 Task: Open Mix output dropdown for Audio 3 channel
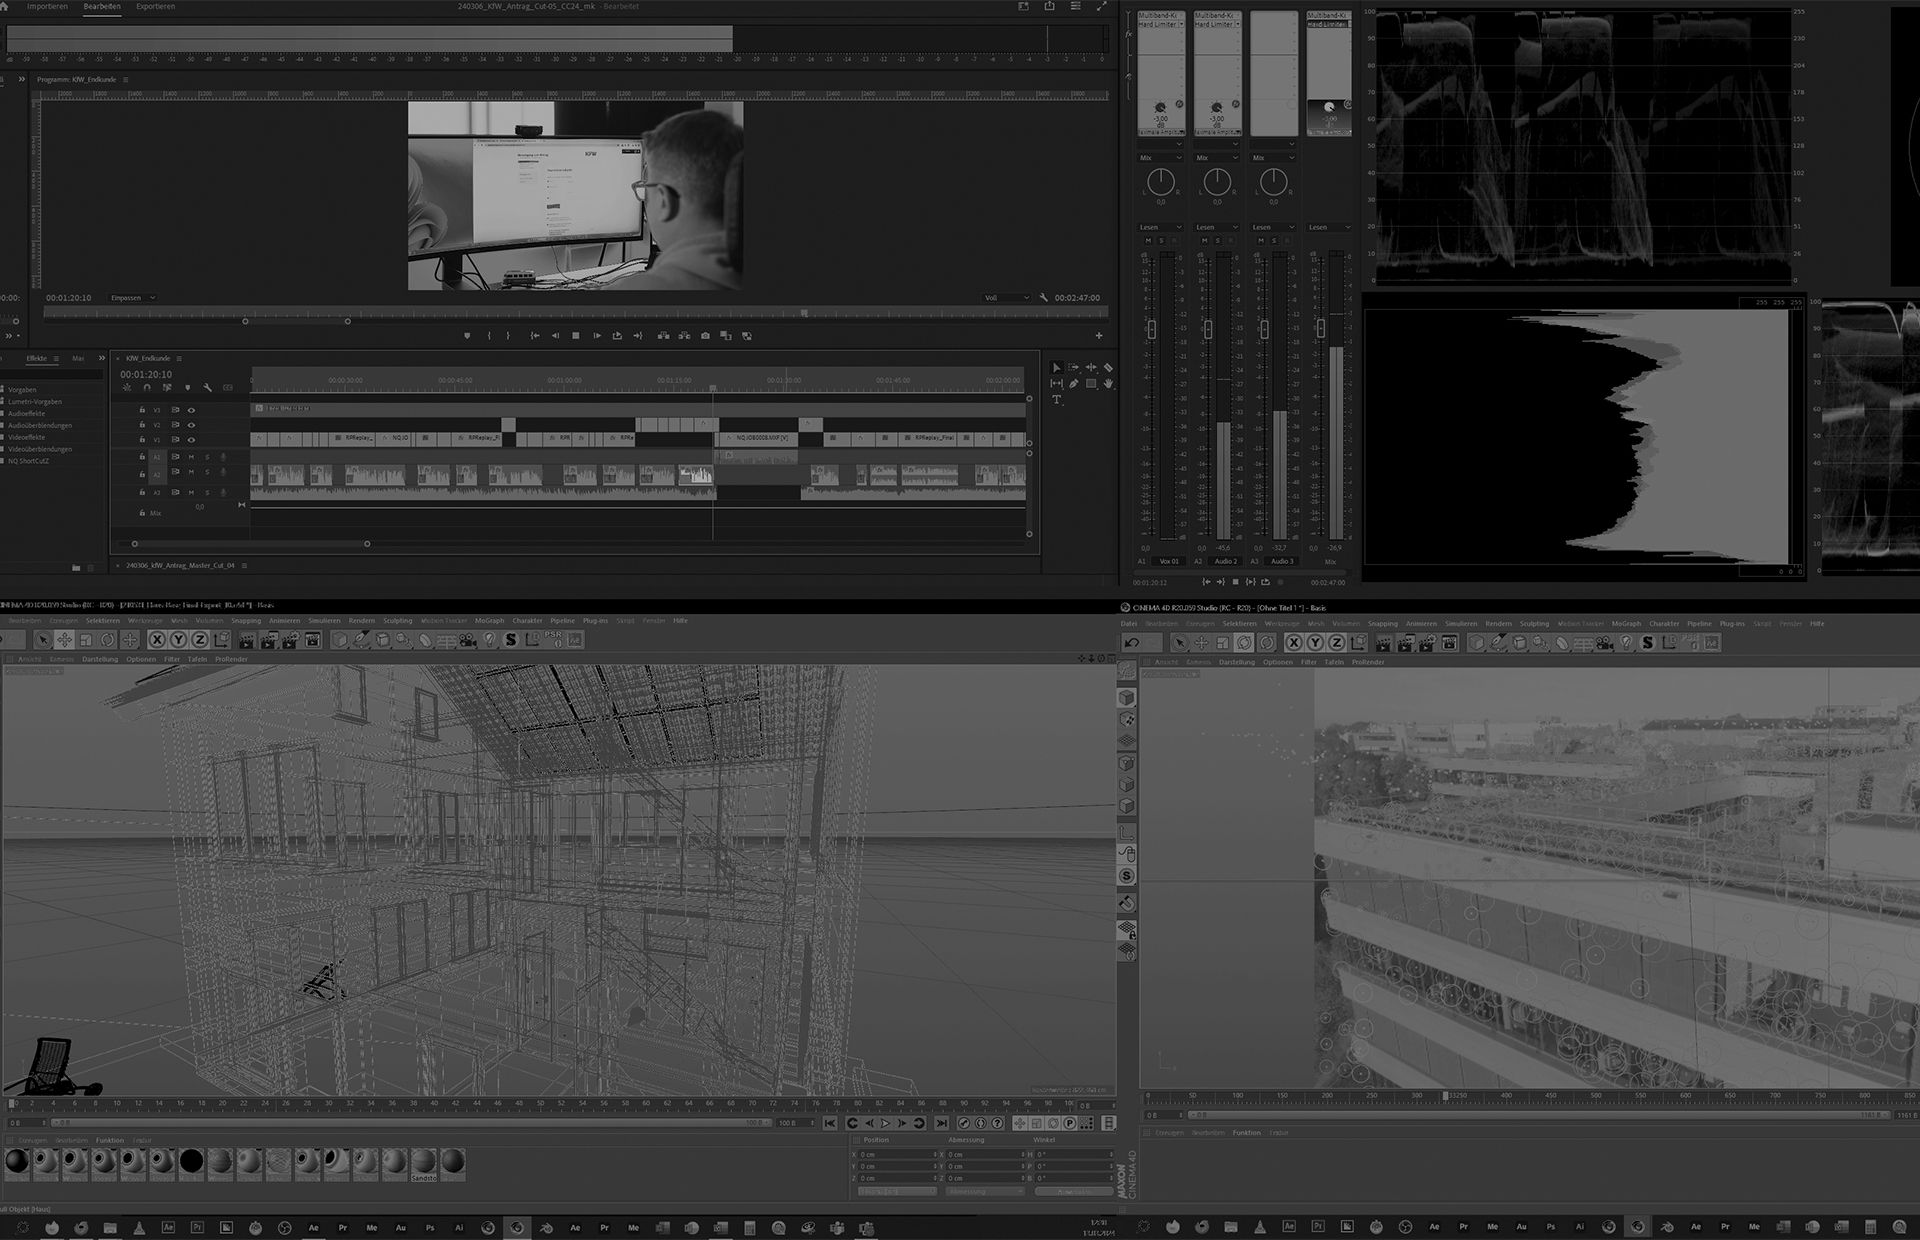[x=1273, y=158]
